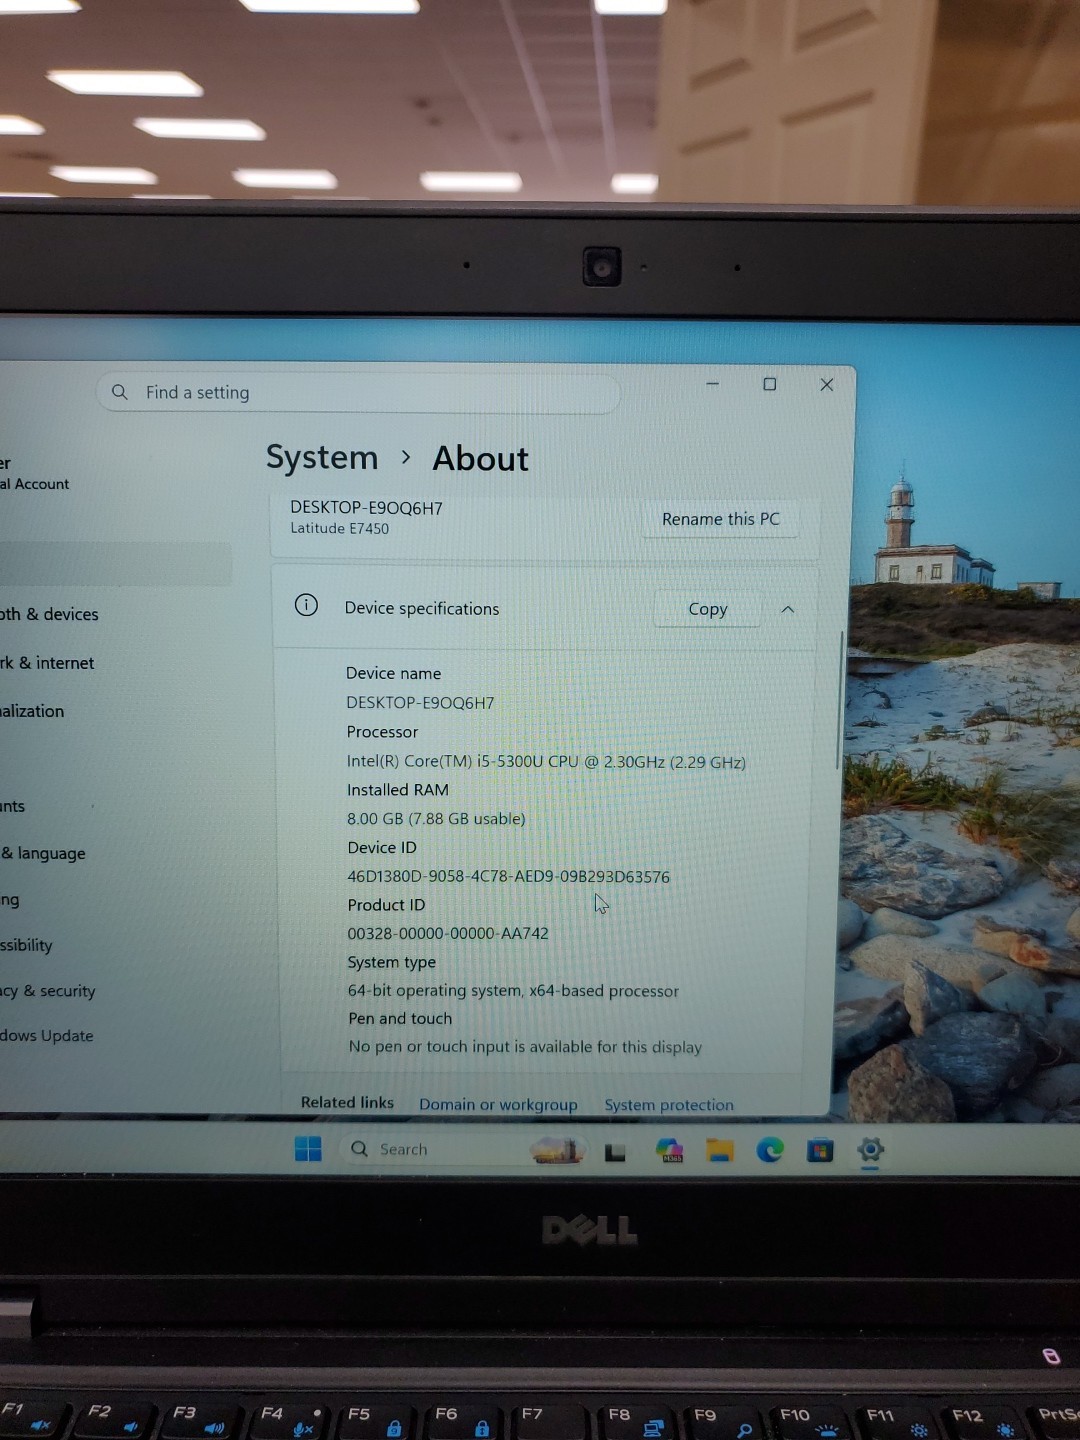Select Windows Update in sidebar
Viewport: 1080px width, 1440px height.
coord(47,1036)
